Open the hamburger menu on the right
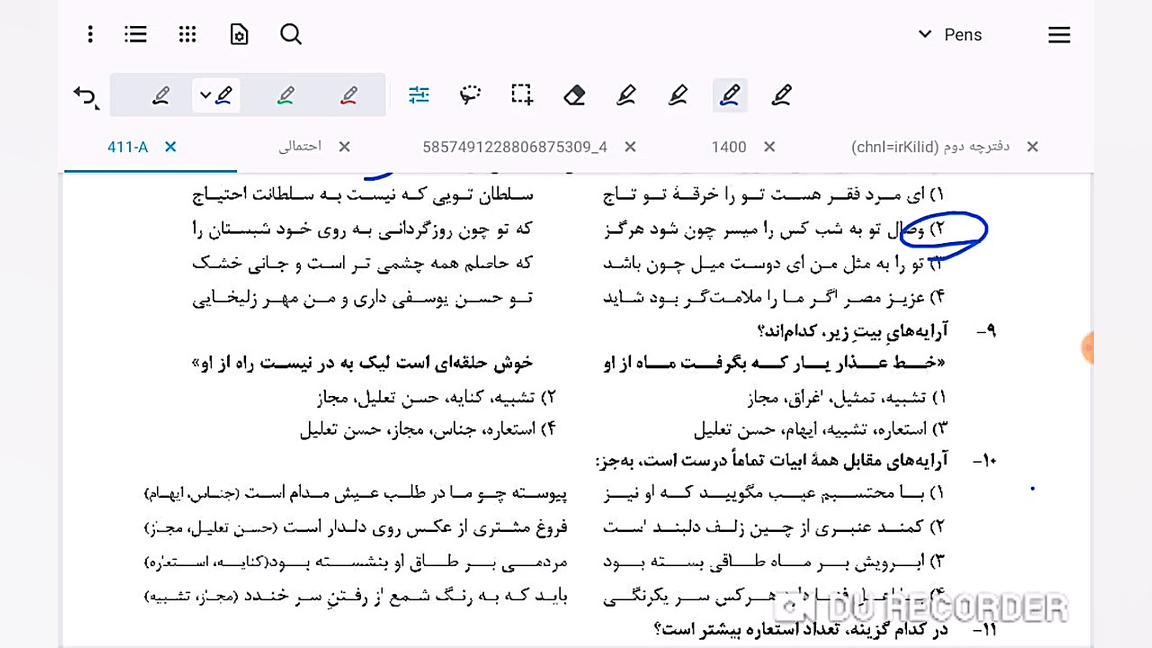The image size is (1152, 648). 1059,33
